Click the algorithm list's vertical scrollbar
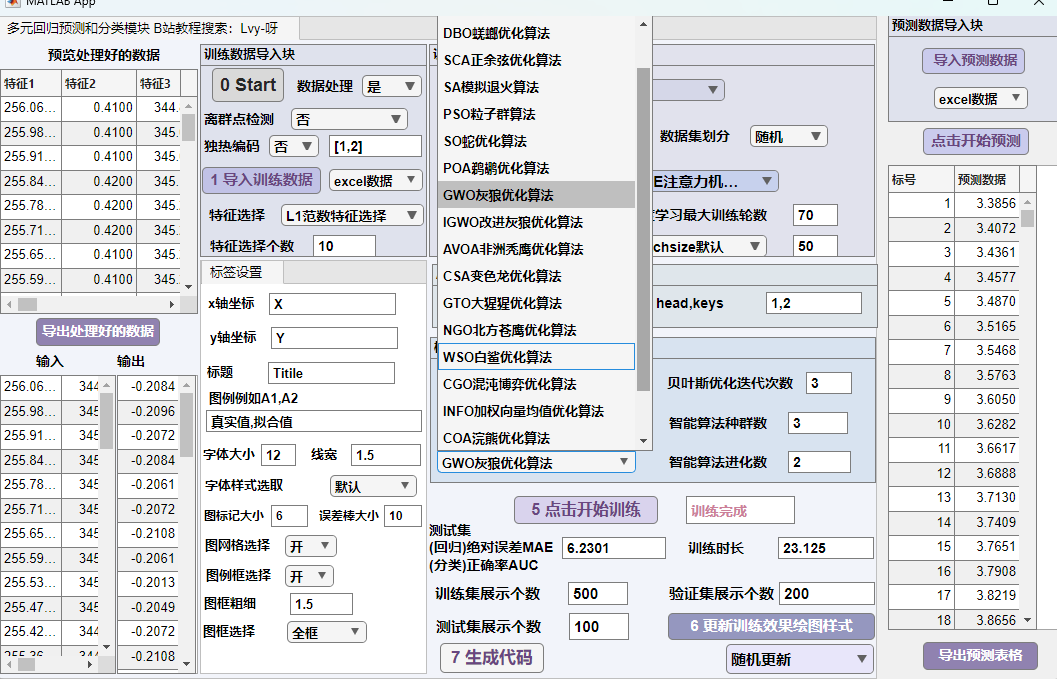 pyautogui.click(x=643, y=230)
